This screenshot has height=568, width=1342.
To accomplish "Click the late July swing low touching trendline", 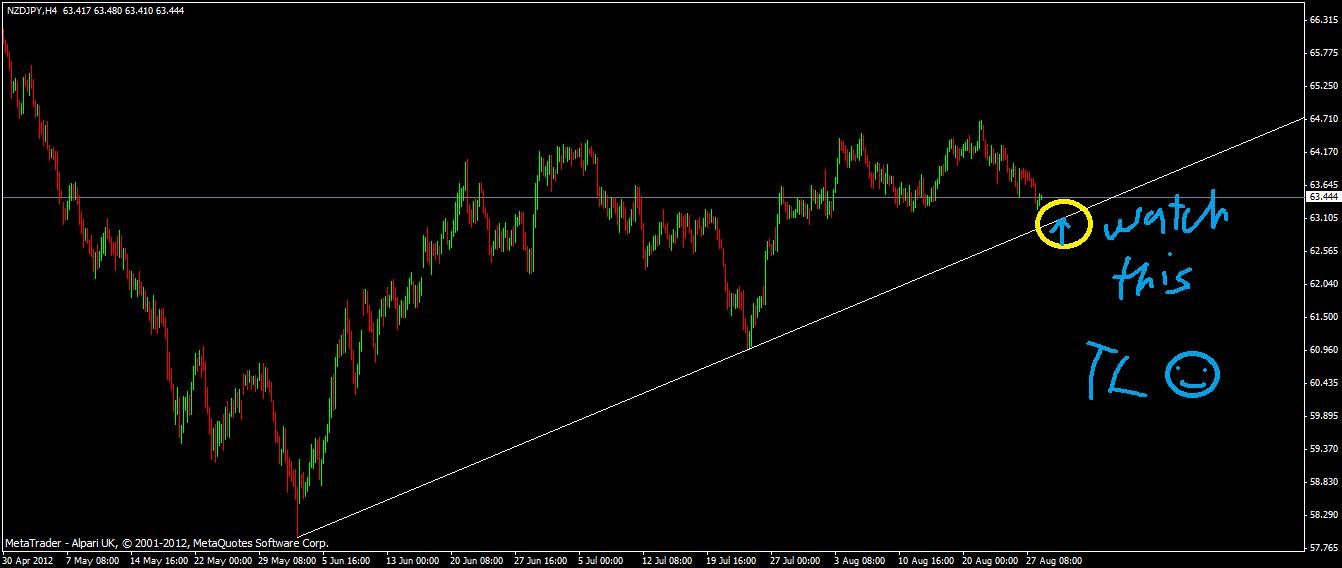I will coord(749,338).
